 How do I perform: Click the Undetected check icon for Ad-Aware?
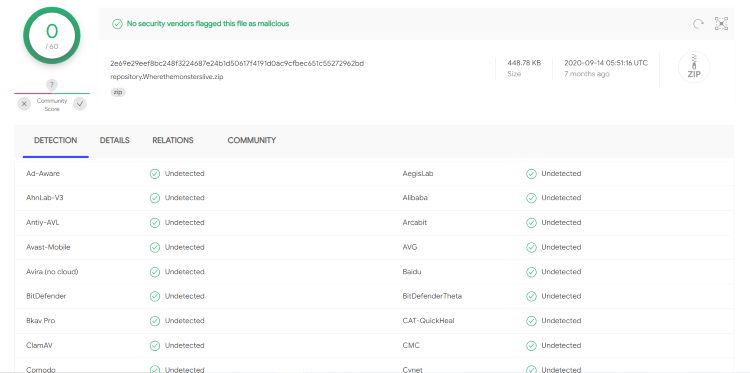pyautogui.click(x=155, y=174)
